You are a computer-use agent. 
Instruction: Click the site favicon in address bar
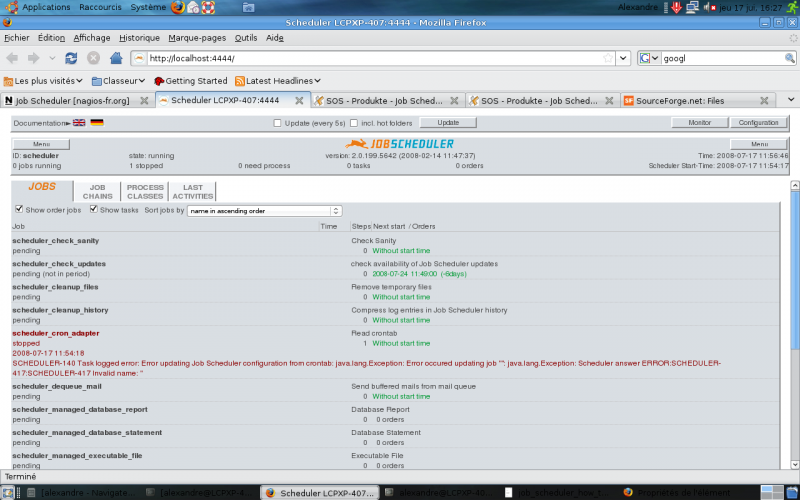click(139, 58)
